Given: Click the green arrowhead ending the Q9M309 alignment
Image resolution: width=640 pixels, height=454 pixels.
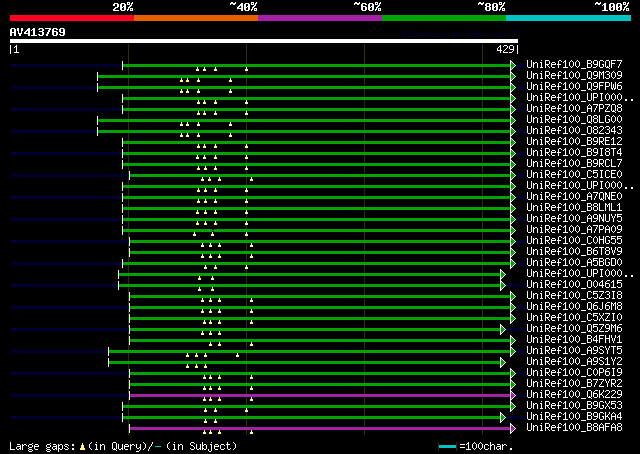Looking at the screenshot, I should pos(513,76).
